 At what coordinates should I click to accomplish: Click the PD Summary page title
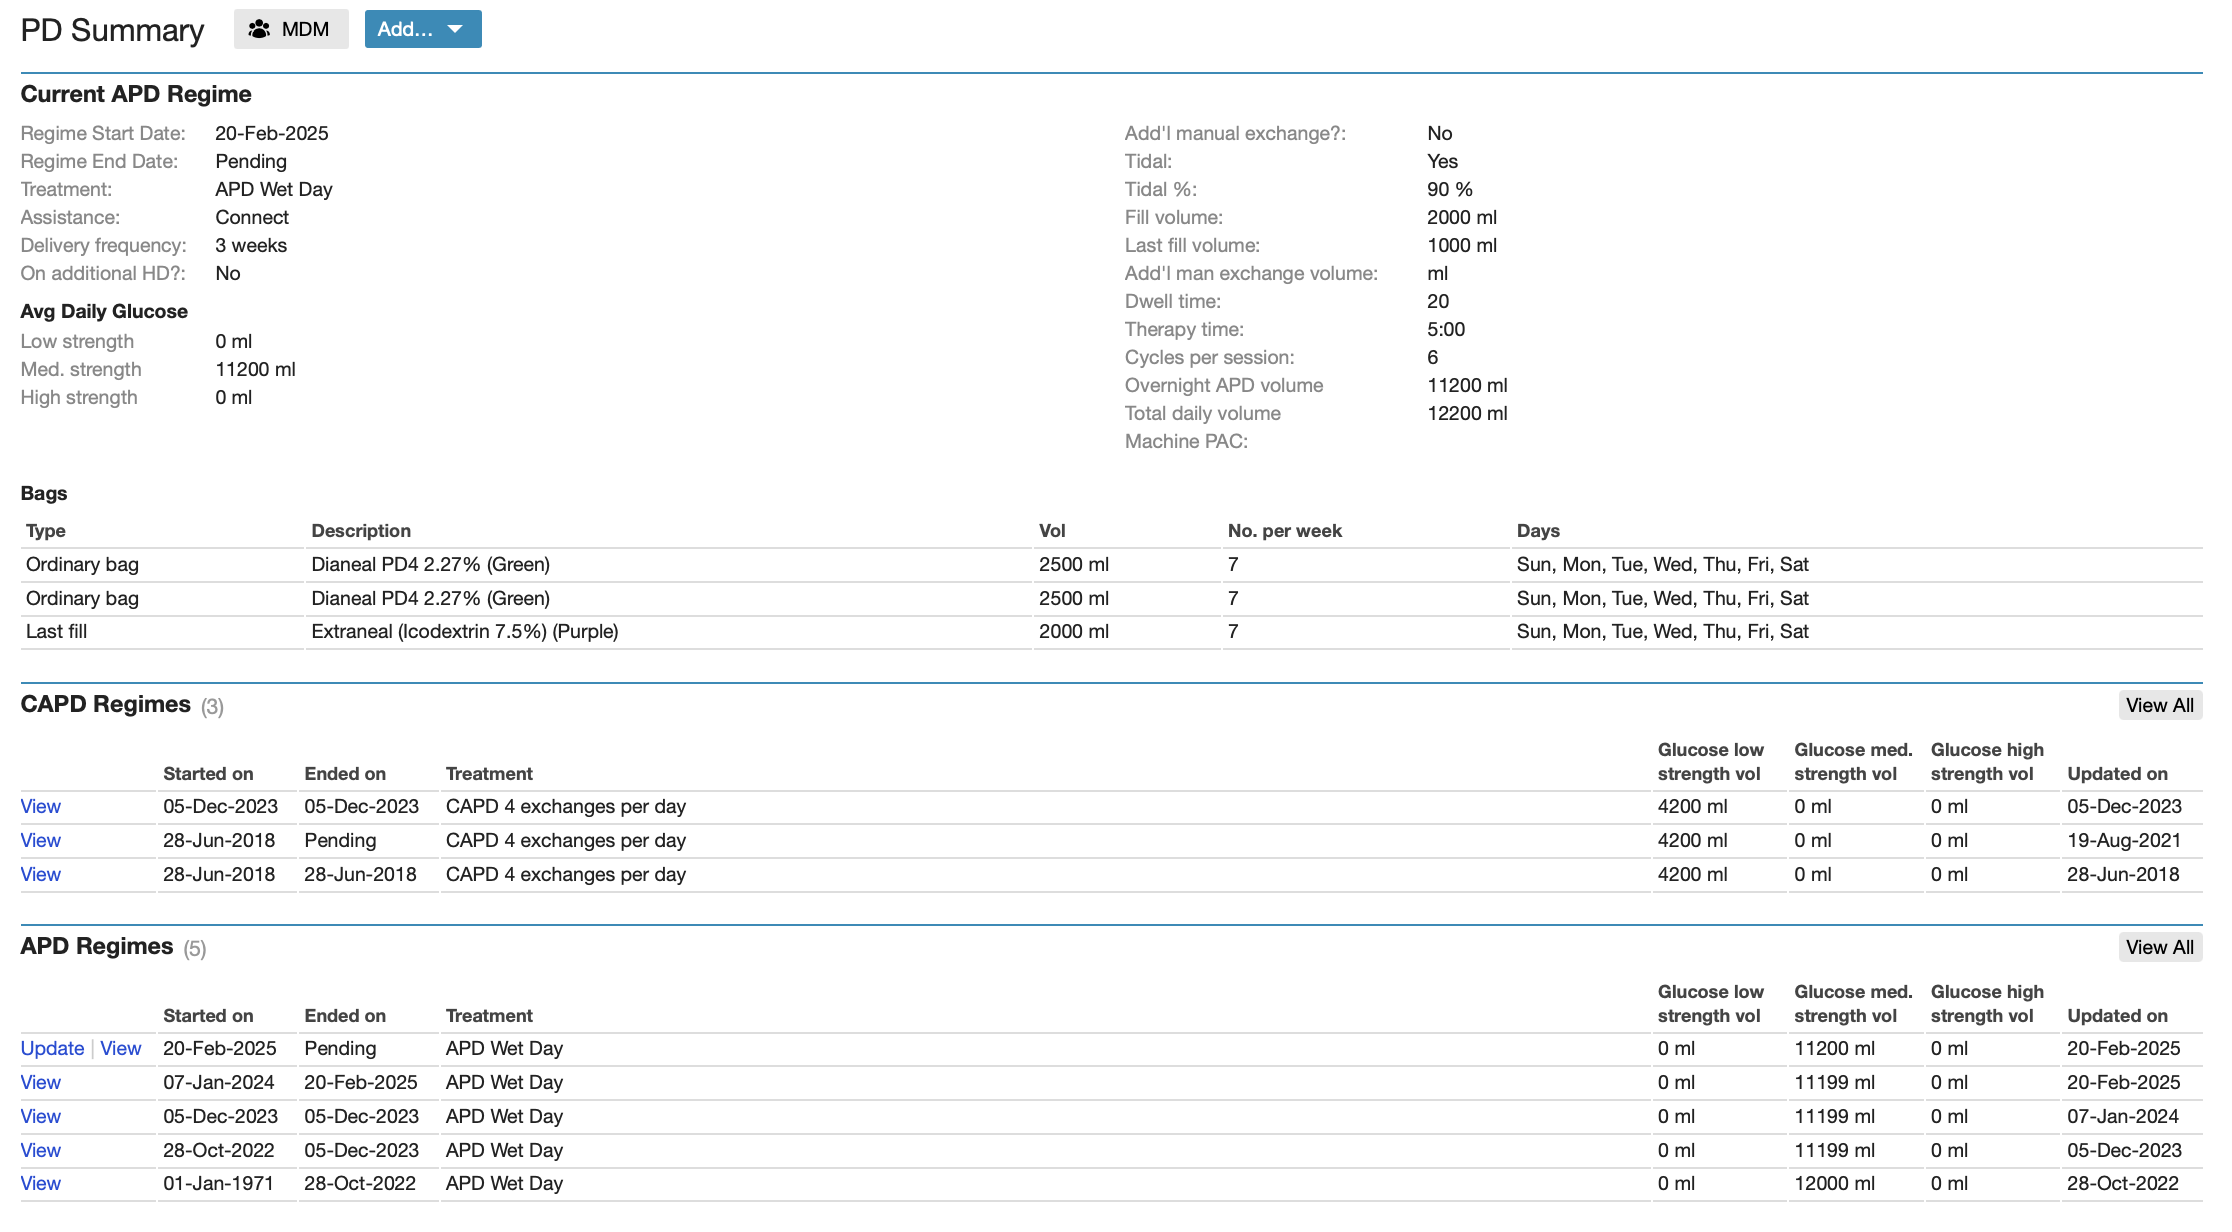coord(110,29)
